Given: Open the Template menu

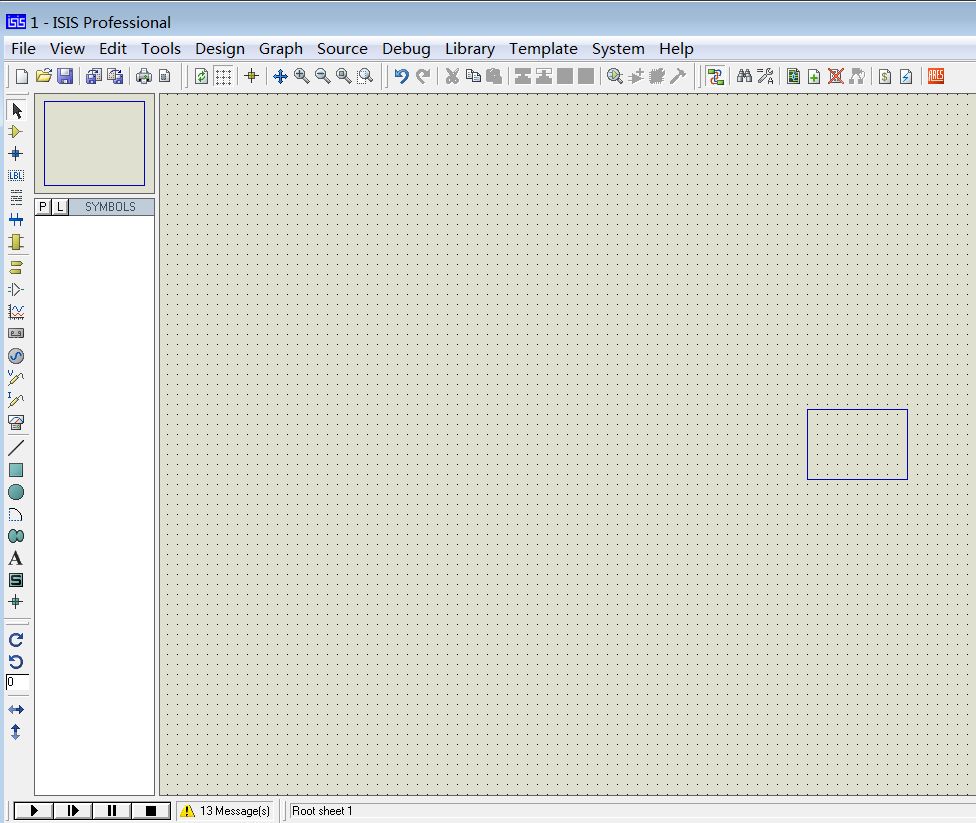Looking at the screenshot, I should [543, 49].
